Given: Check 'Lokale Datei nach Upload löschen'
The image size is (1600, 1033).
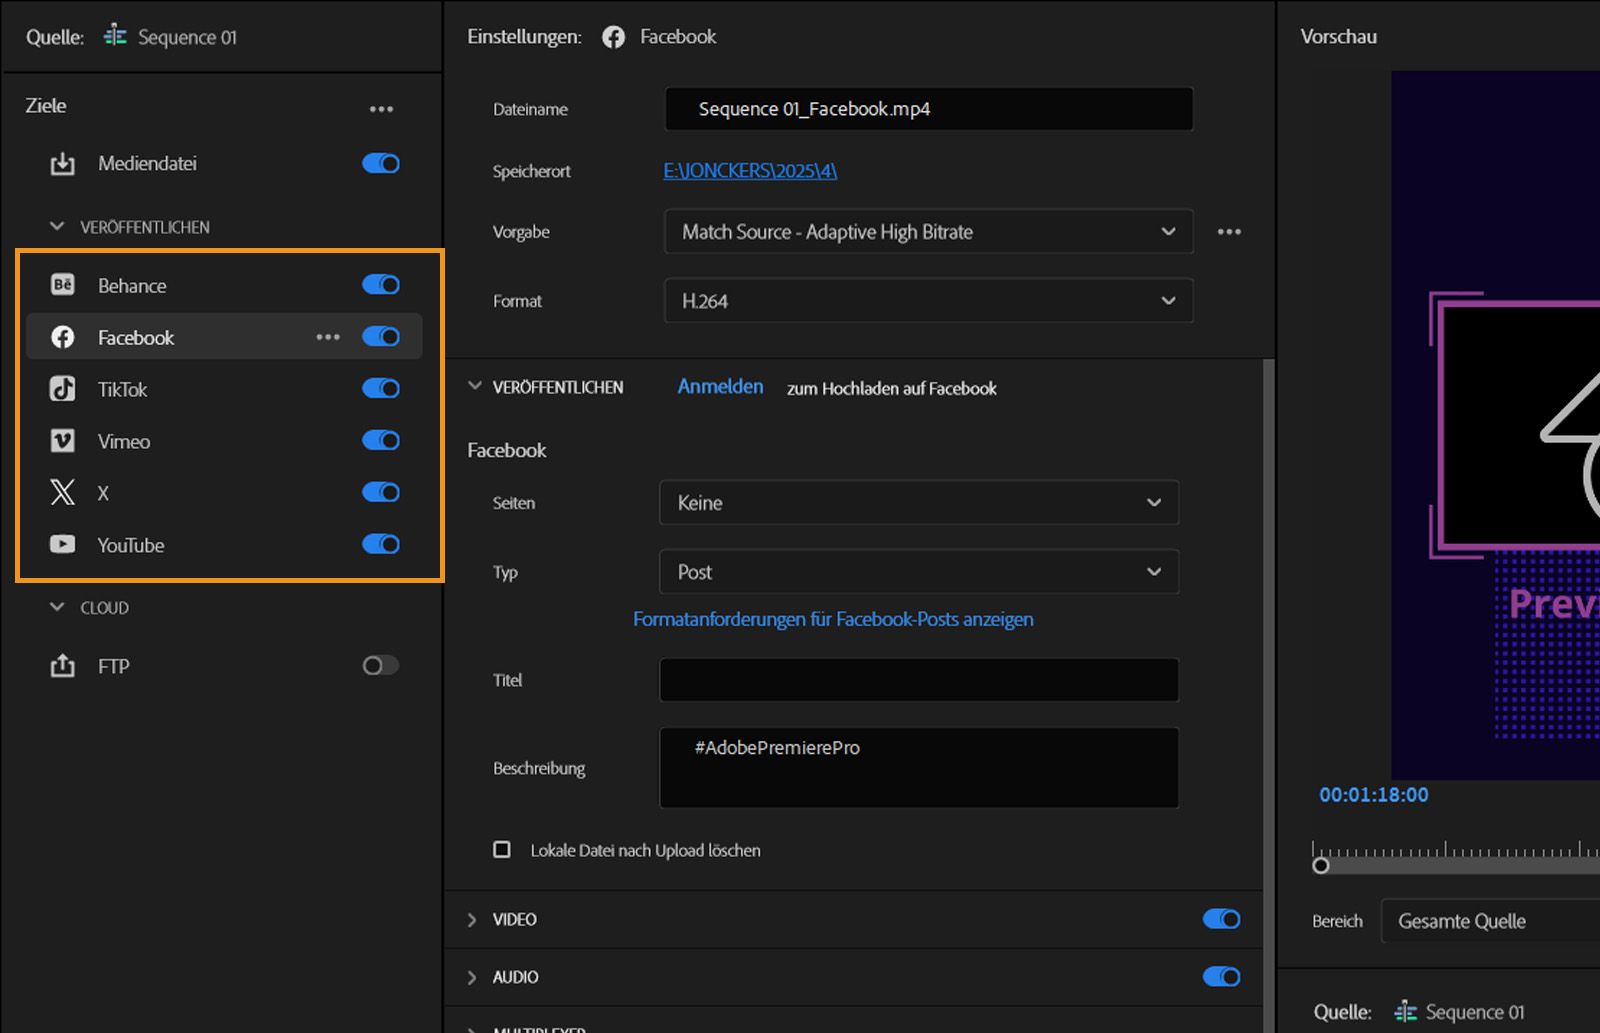Looking at the screenshot, I should point(502,850).
